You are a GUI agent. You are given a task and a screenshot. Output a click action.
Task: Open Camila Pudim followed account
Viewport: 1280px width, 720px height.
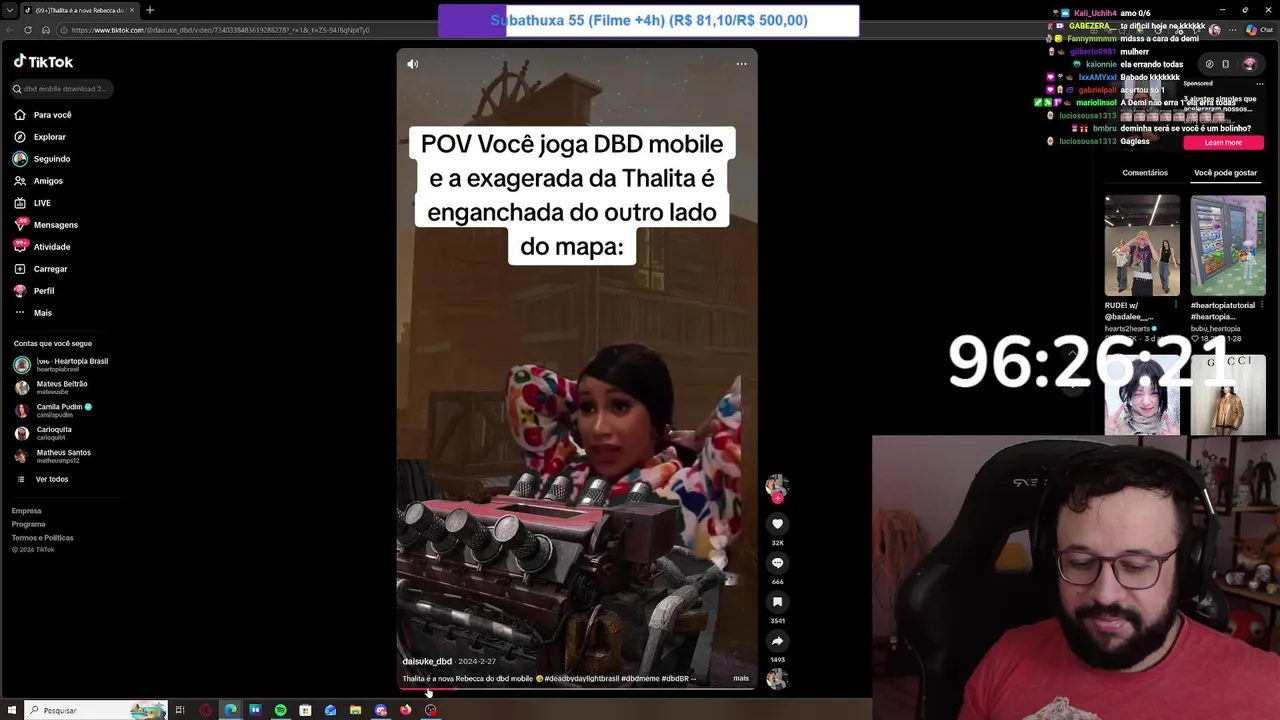coord(54,411)
